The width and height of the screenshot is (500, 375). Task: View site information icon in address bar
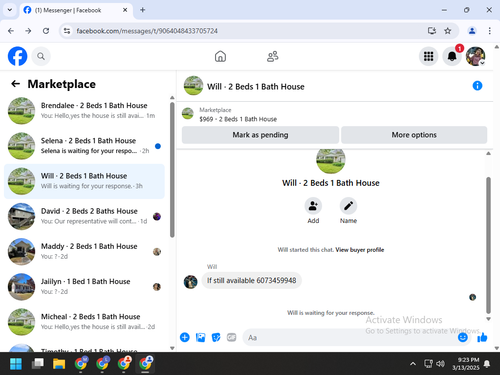pyautogui.click(x=67, y=31)
